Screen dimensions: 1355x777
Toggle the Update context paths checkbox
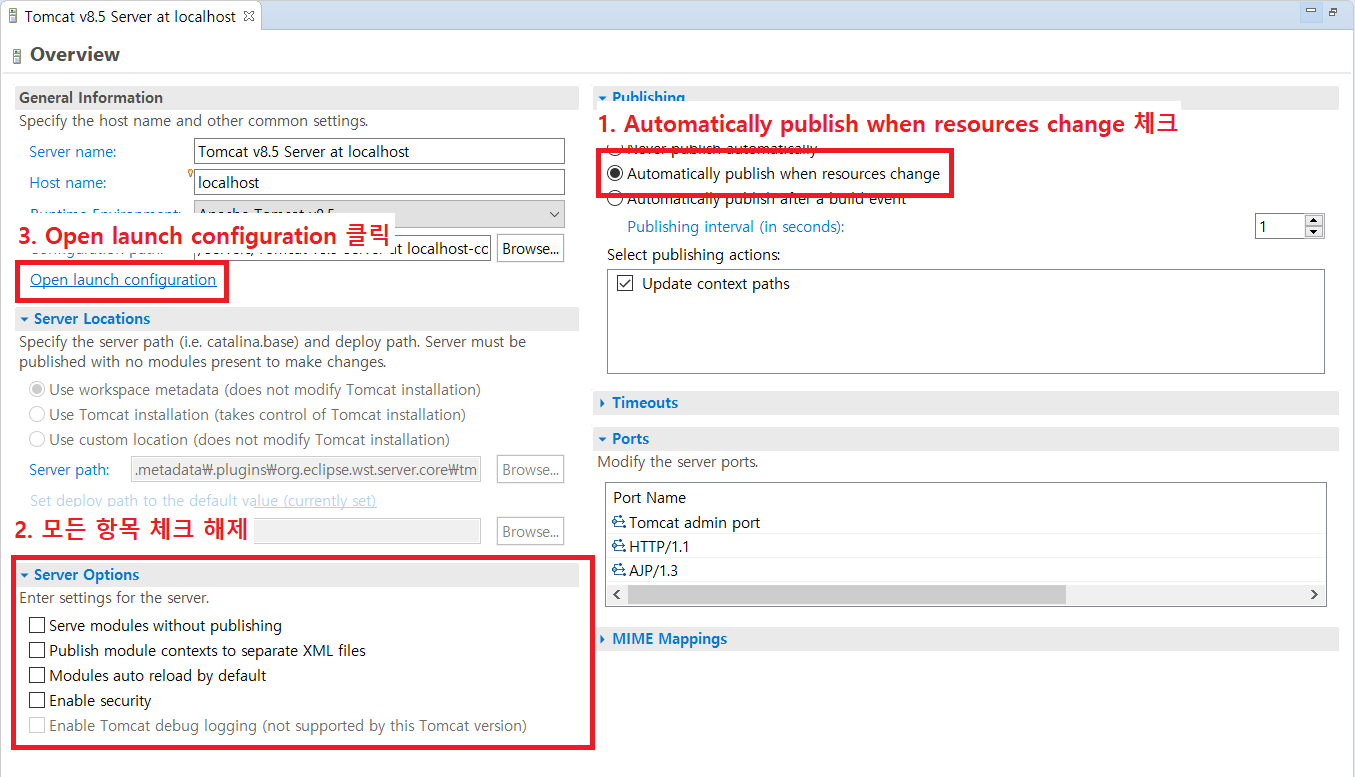coord(625,283)
